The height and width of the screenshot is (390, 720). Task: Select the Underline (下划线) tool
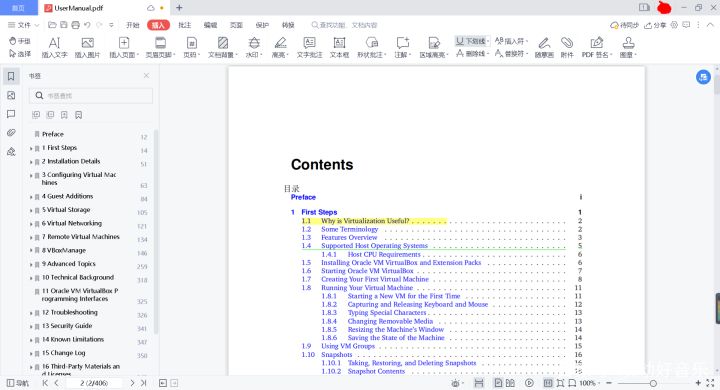[472, 41]
